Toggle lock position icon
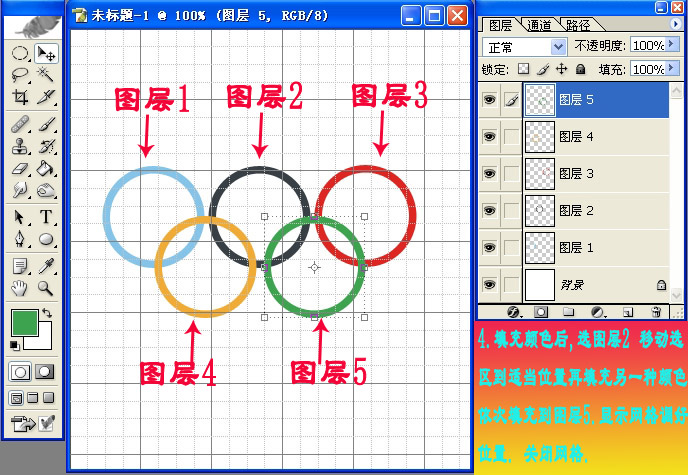Screen dimensions: 688x475 562,69
